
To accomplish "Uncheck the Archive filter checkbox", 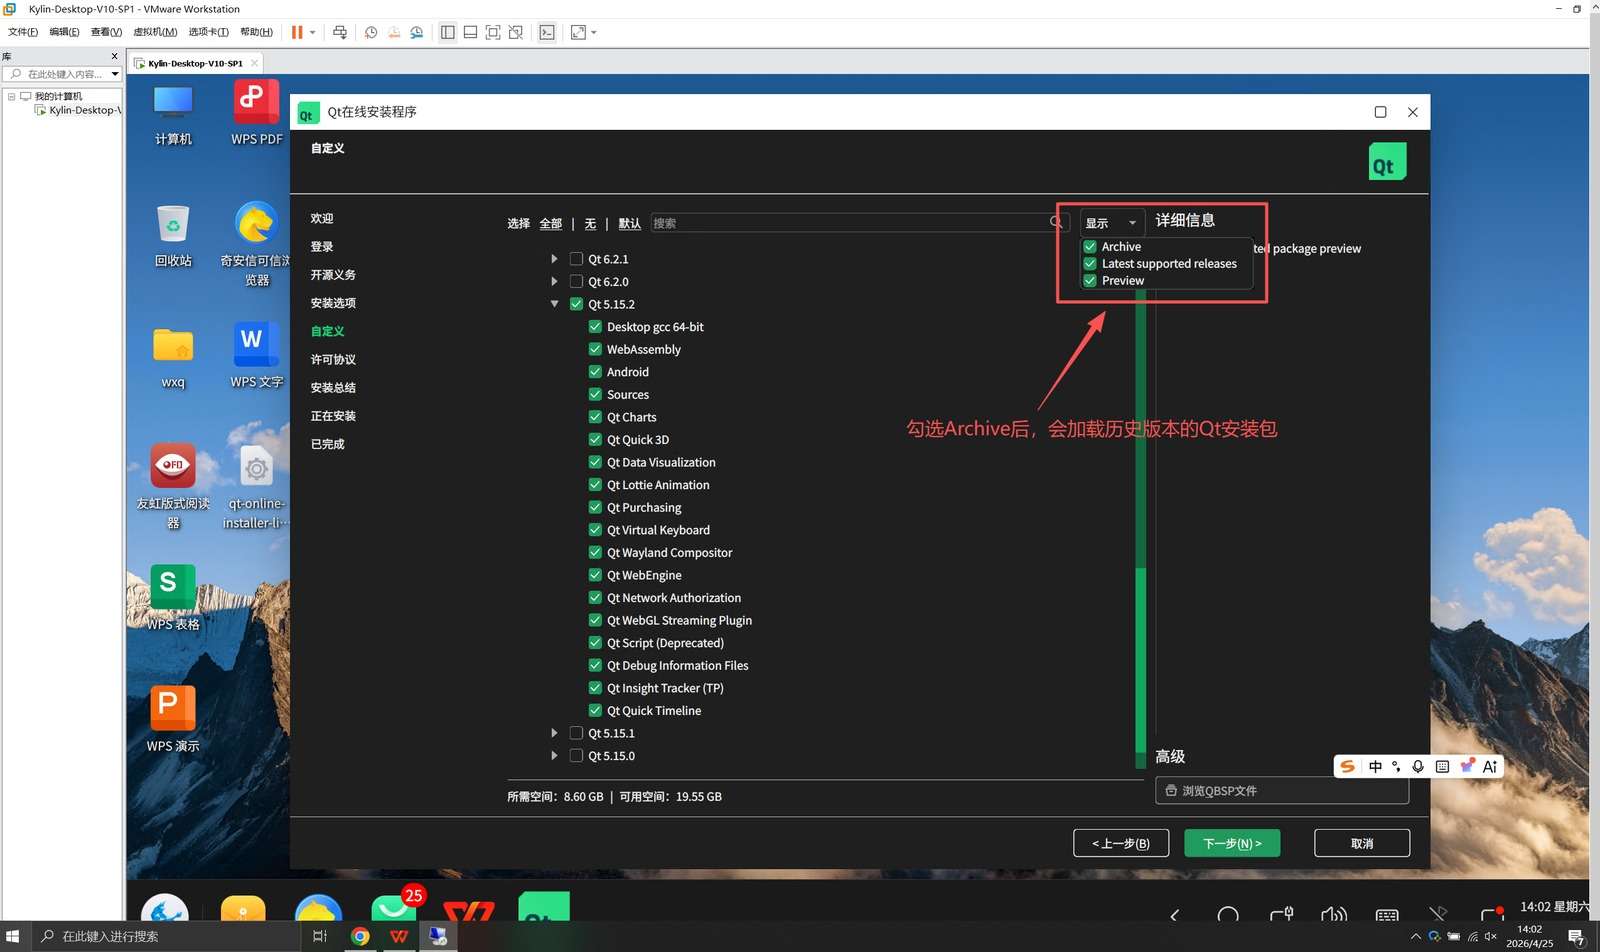I will click(x=1090, y=246).
